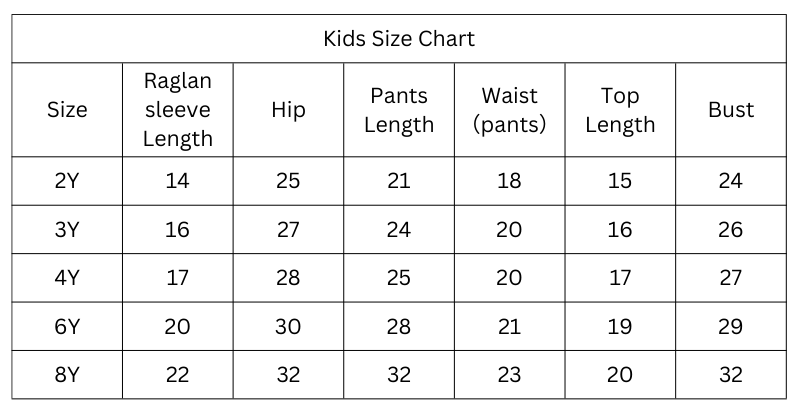Select the Size column header
This screenshot has height=400, width=800.
(67, 110)
